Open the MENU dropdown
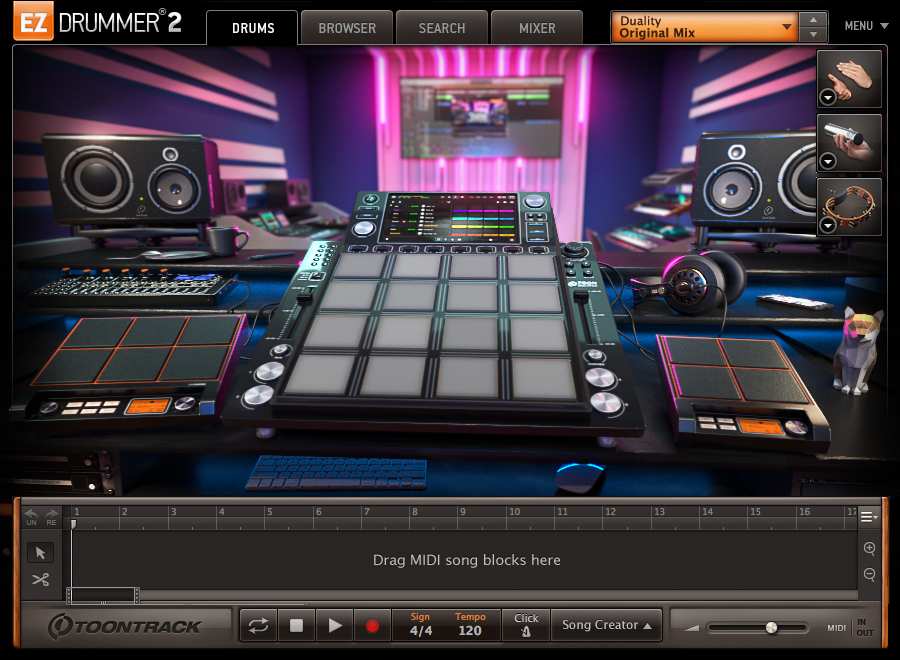The width and height of the screenshot is (900, 660). coord(866,26)
